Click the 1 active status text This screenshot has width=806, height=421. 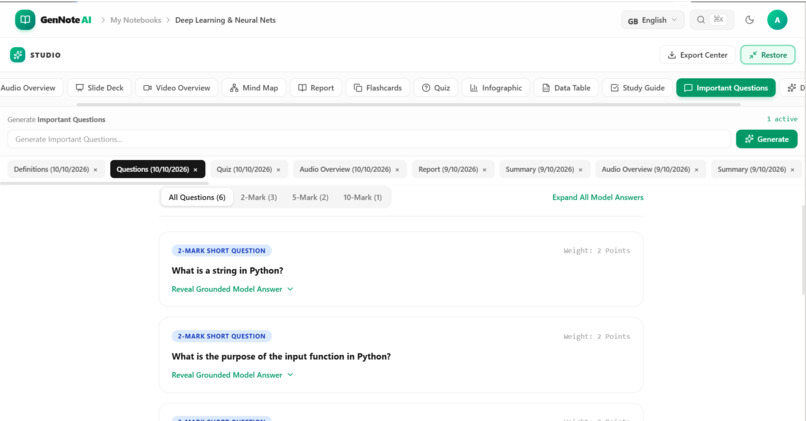tap(782, 119)
